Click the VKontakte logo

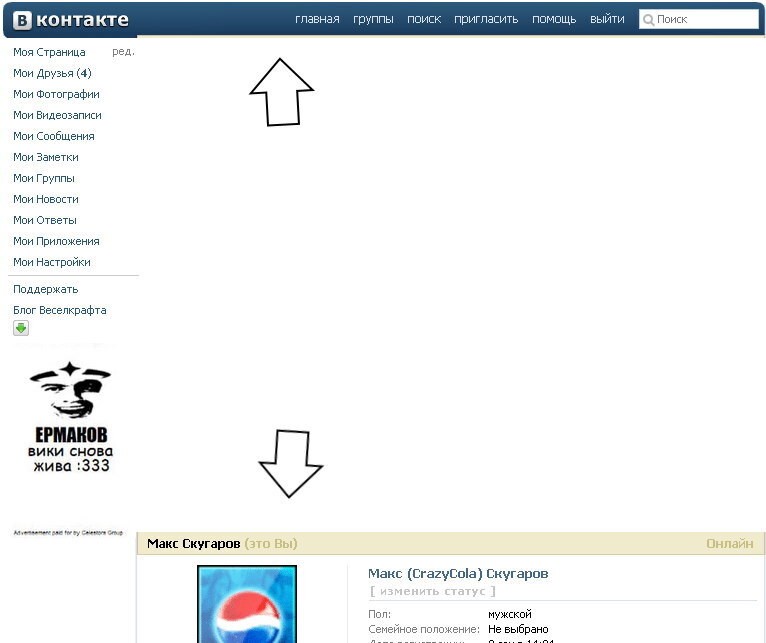tap(71, 20)
